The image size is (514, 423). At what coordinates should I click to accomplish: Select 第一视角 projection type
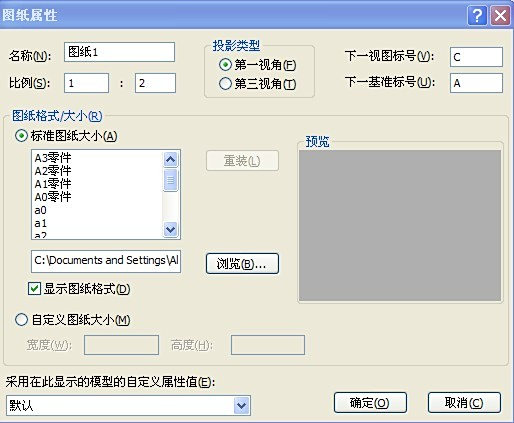[225, 64]
